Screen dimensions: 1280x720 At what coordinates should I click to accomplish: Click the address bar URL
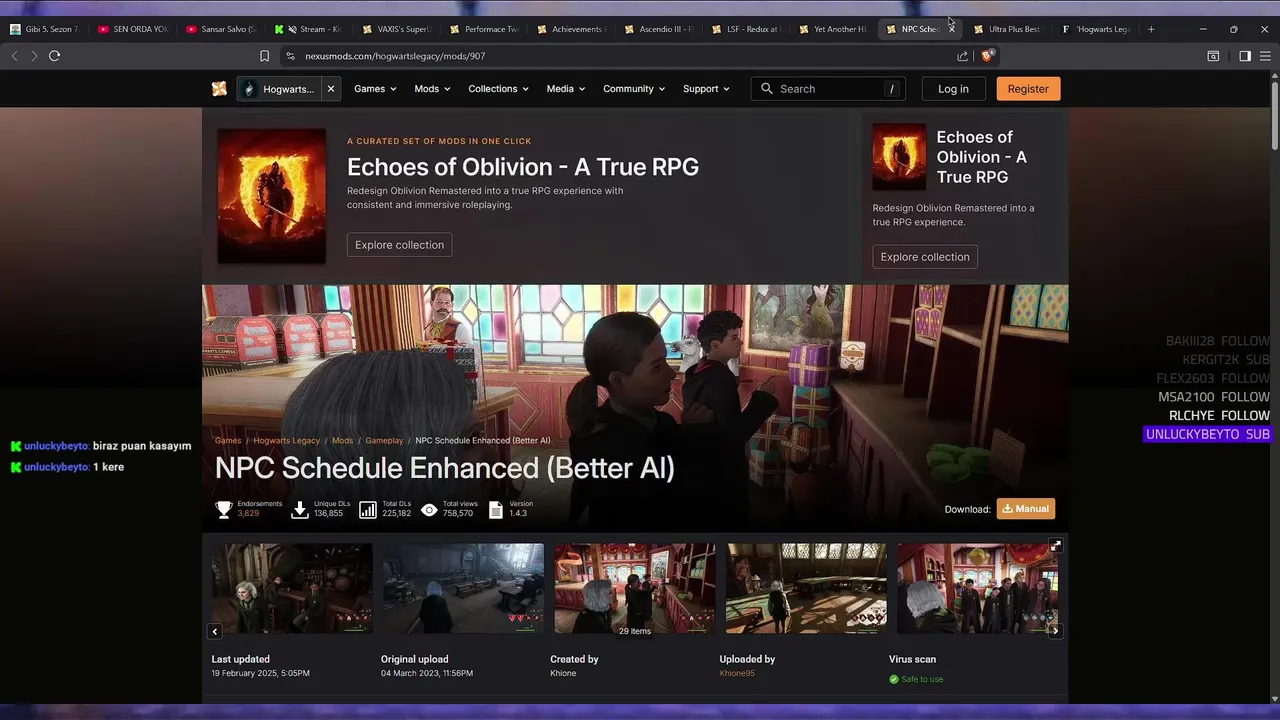pos(395,56)
